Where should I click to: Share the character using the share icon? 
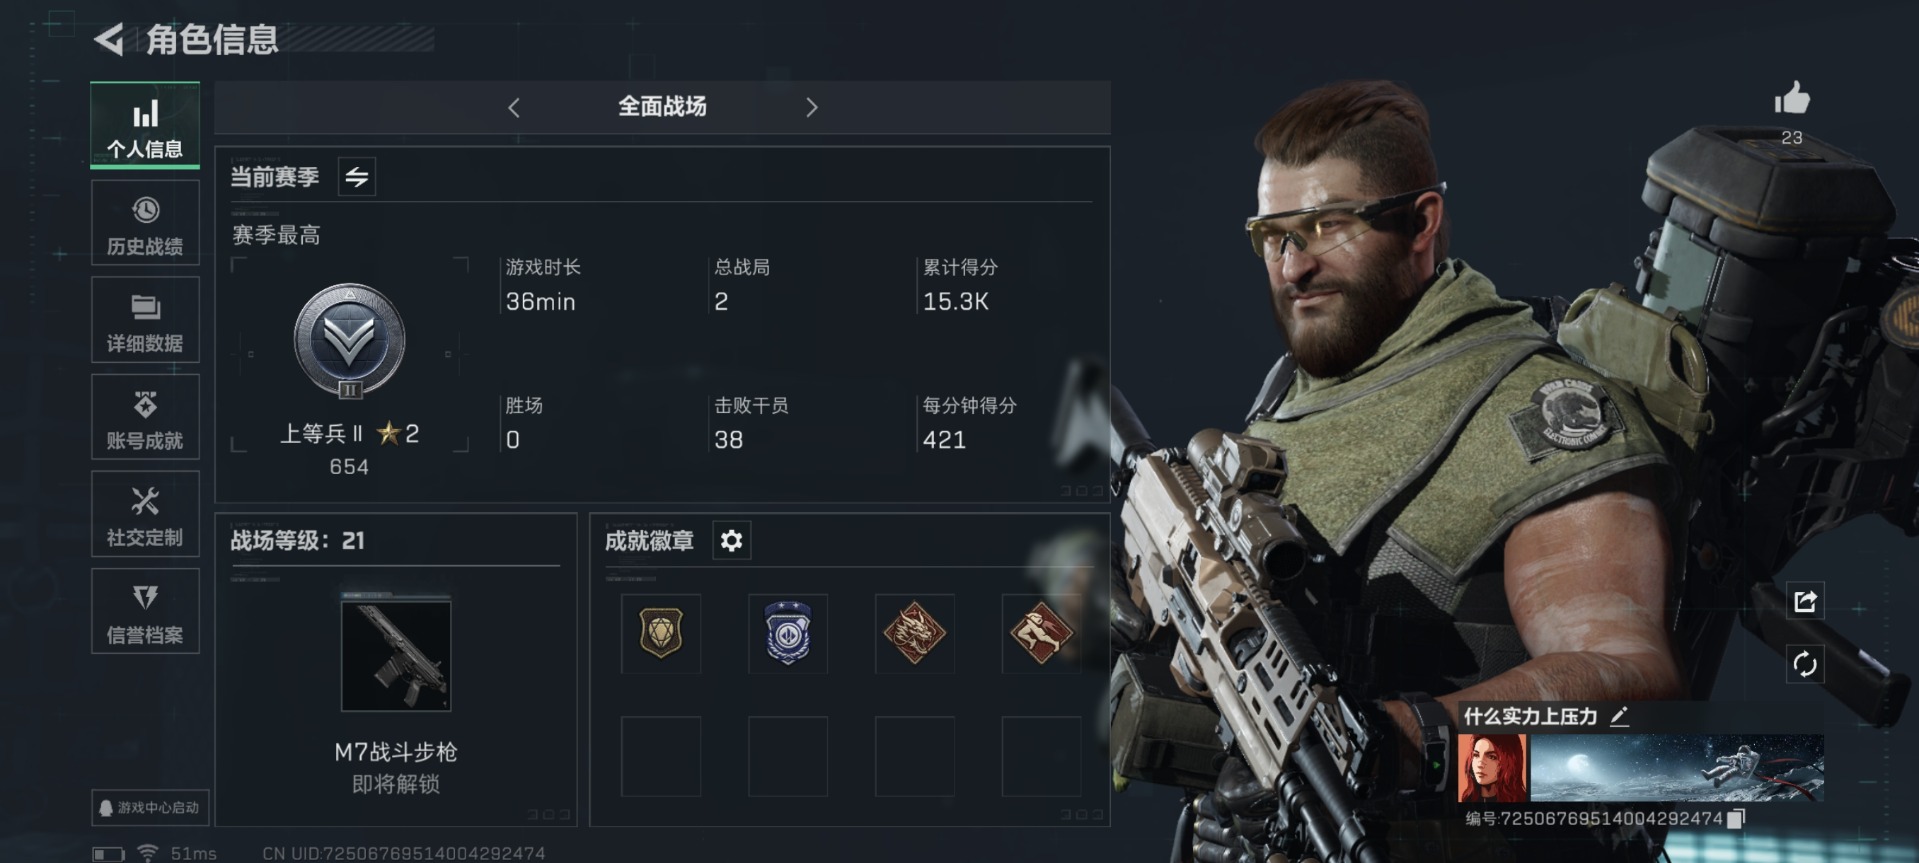coord(1805,601)
